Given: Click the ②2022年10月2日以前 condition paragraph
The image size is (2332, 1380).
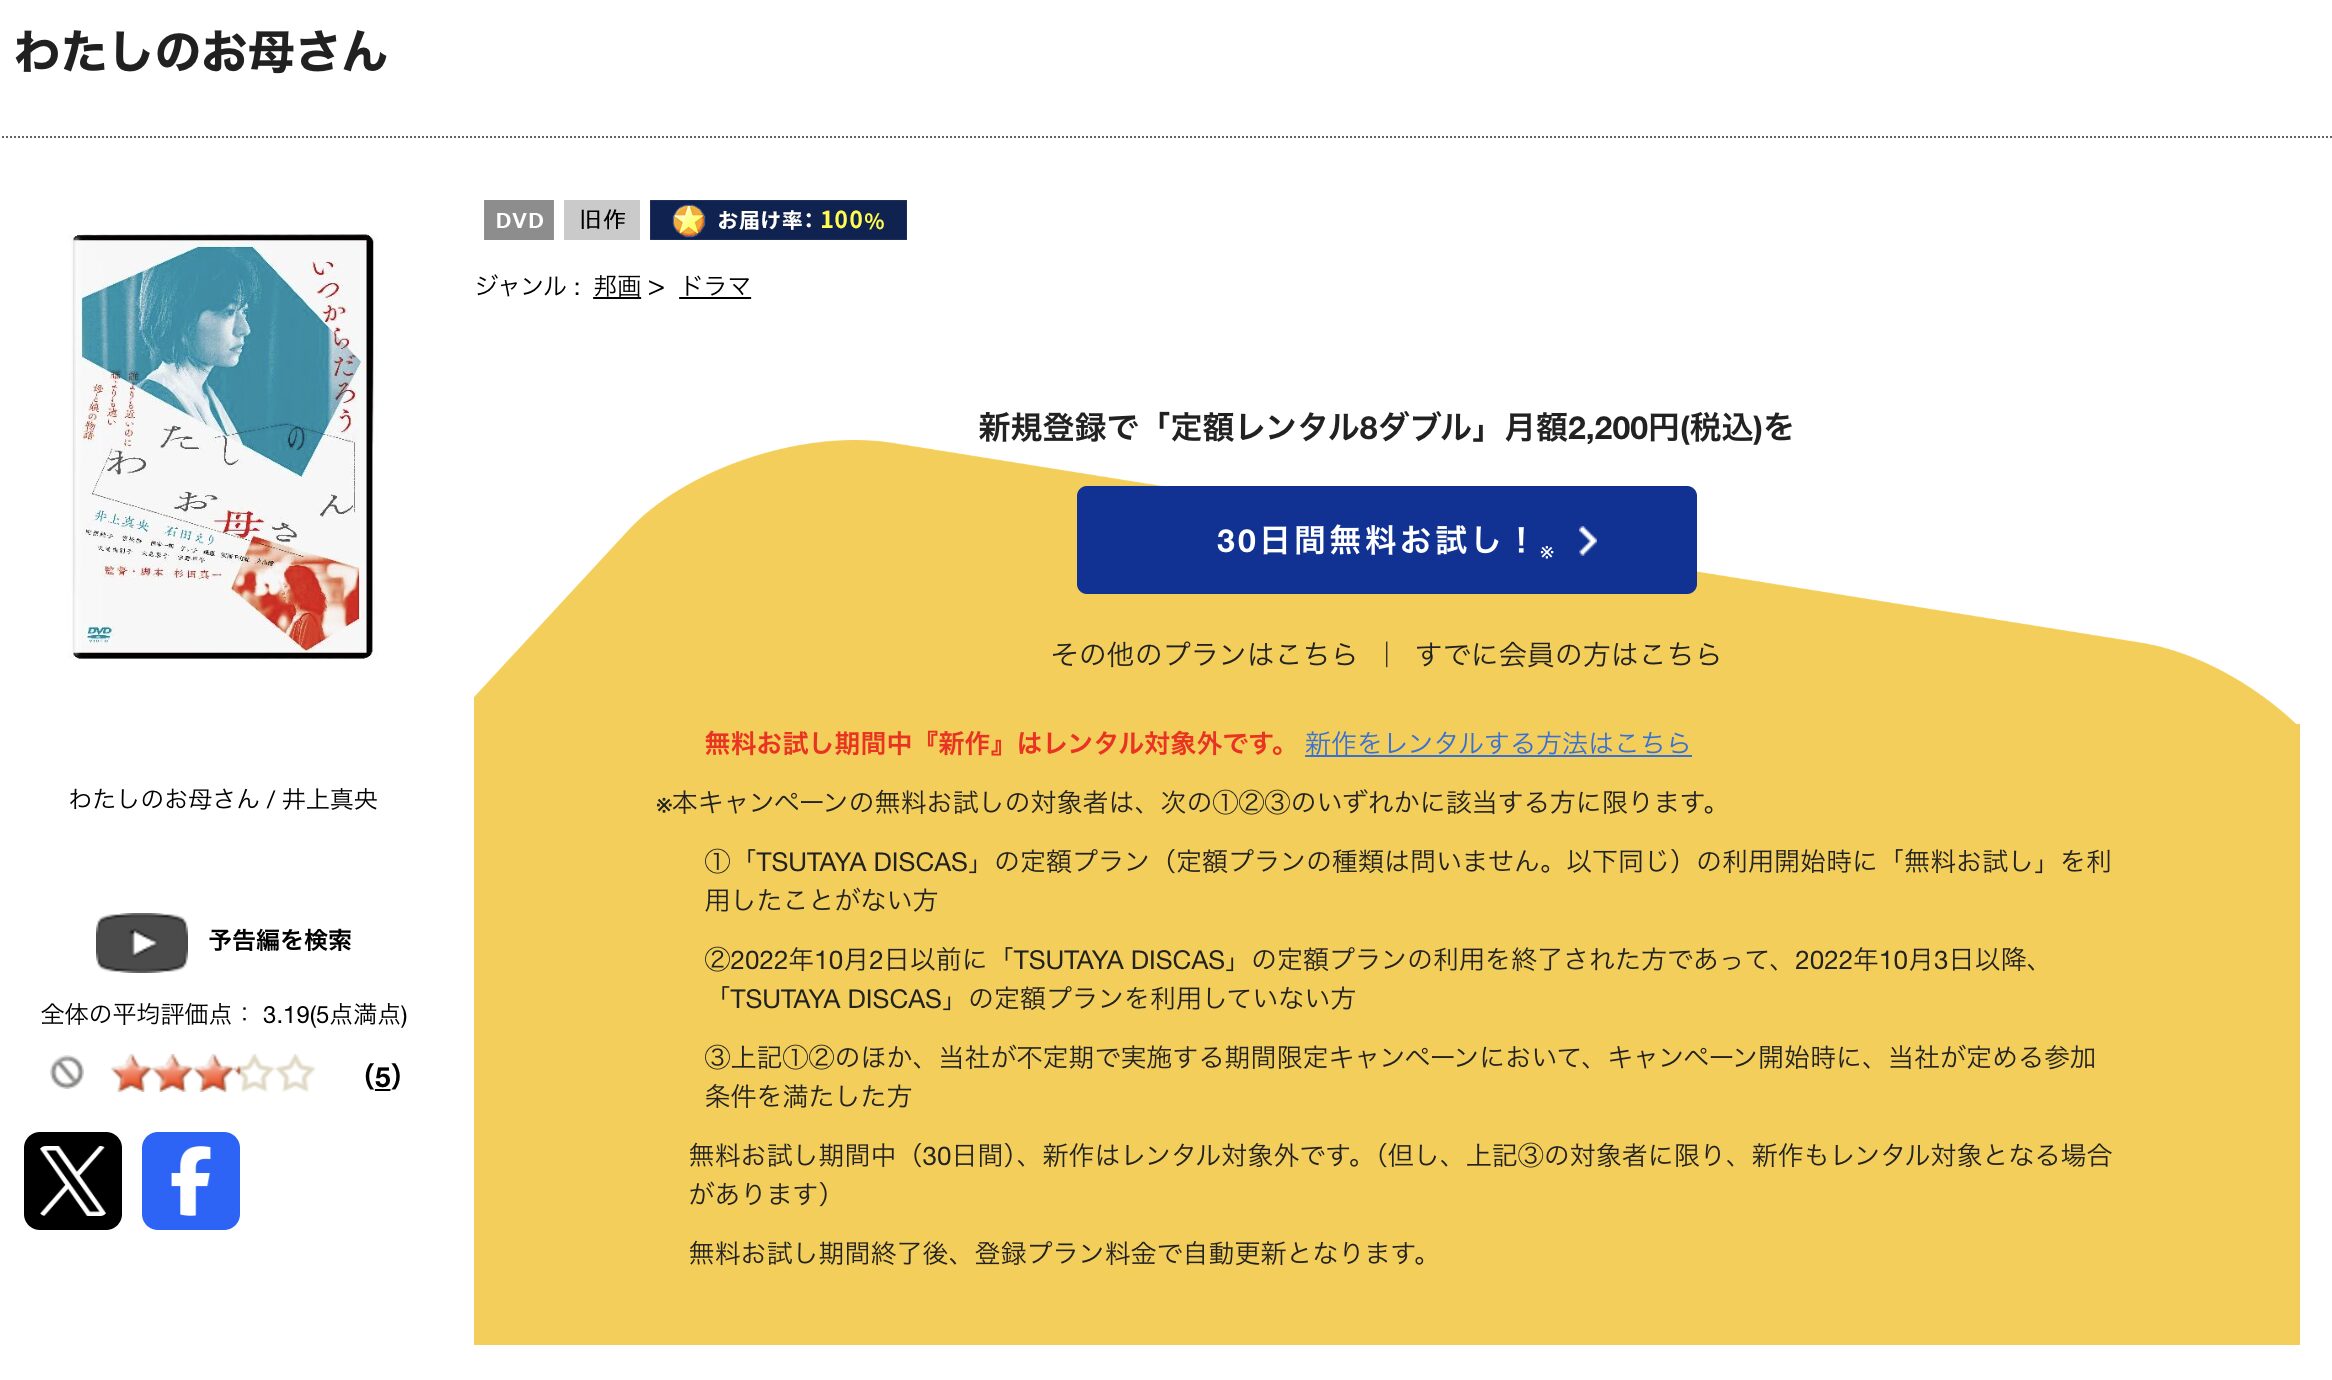Looking at the screenshot, I should tap(1372, 979).
